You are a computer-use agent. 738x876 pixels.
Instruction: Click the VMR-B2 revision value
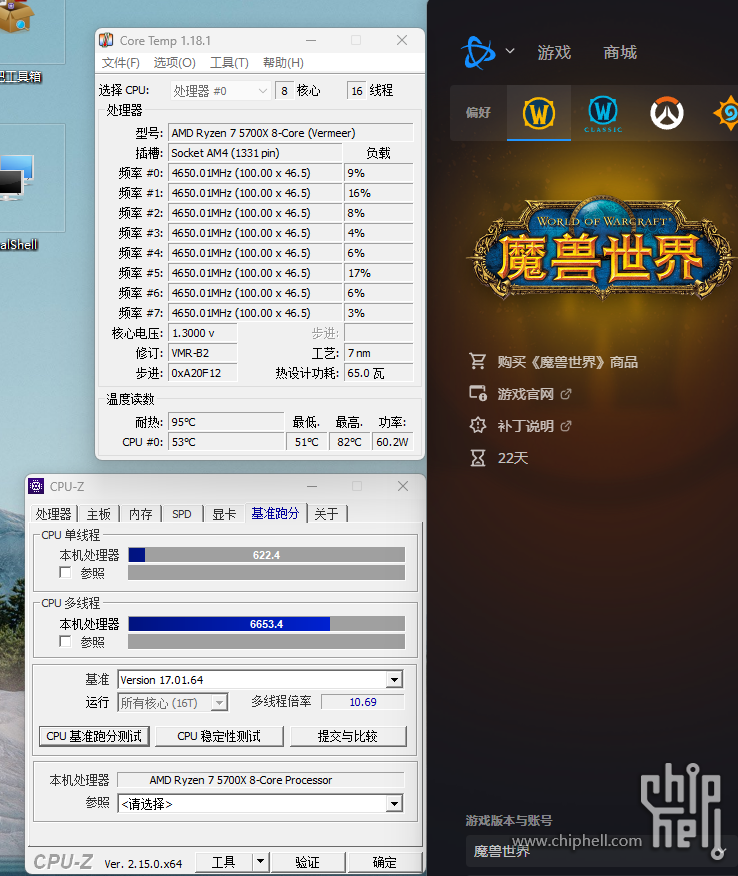click(x=202, y=353)
